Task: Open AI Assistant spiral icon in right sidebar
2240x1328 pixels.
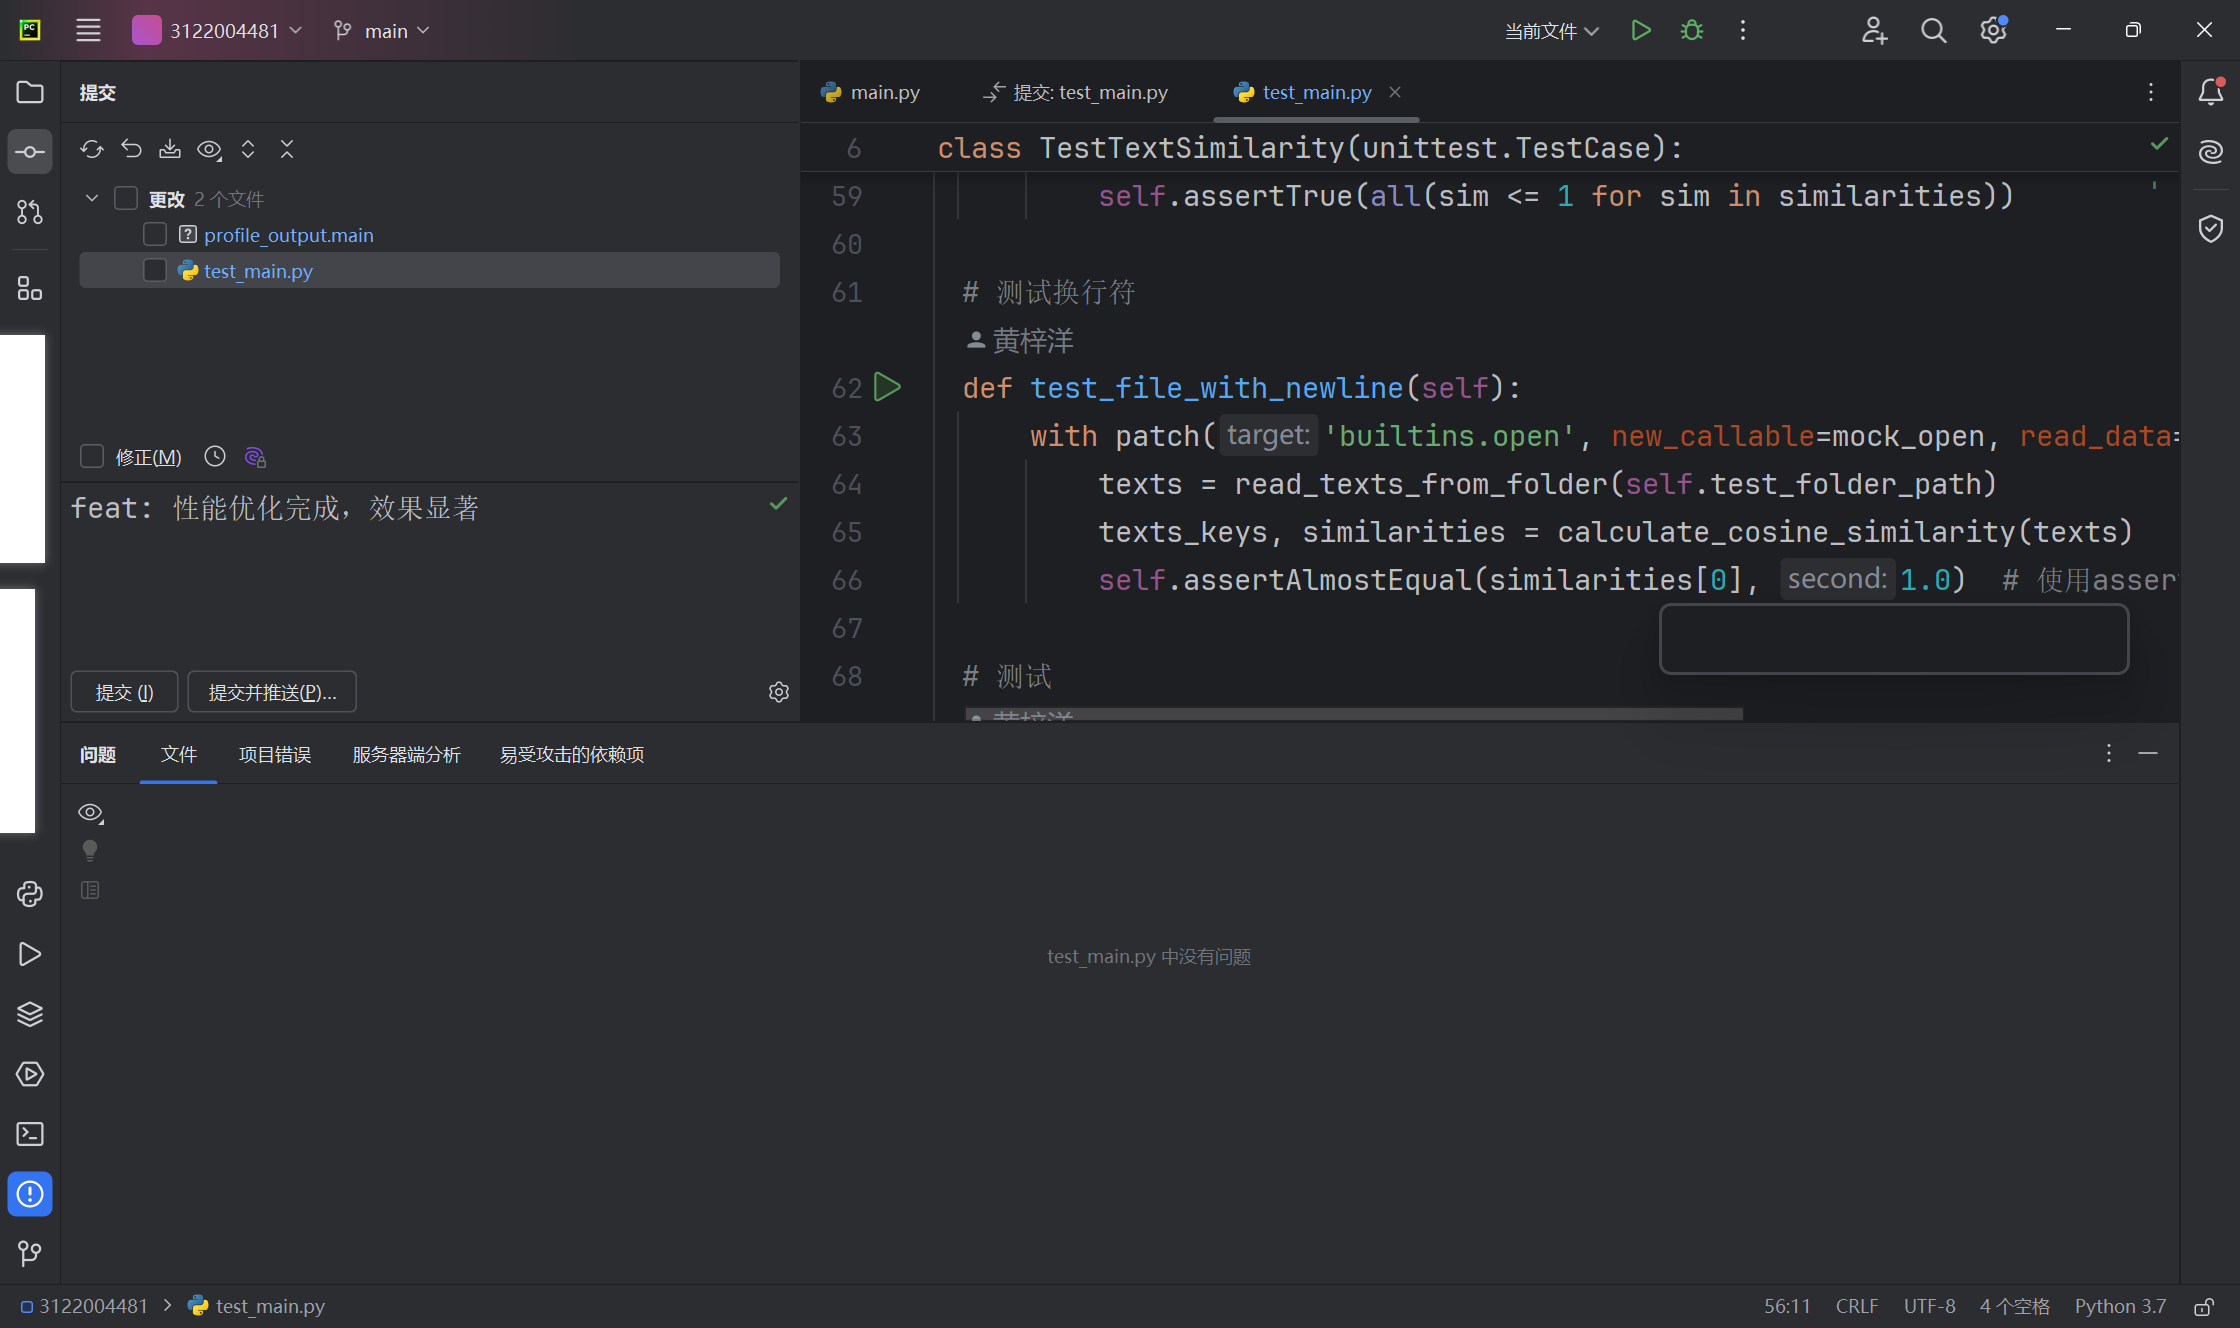Action: tap(2211, 152)
